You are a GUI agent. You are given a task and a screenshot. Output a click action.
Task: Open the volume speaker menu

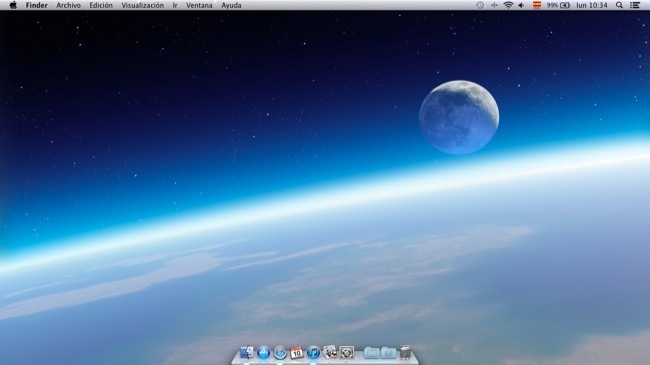tap(521, 5)
